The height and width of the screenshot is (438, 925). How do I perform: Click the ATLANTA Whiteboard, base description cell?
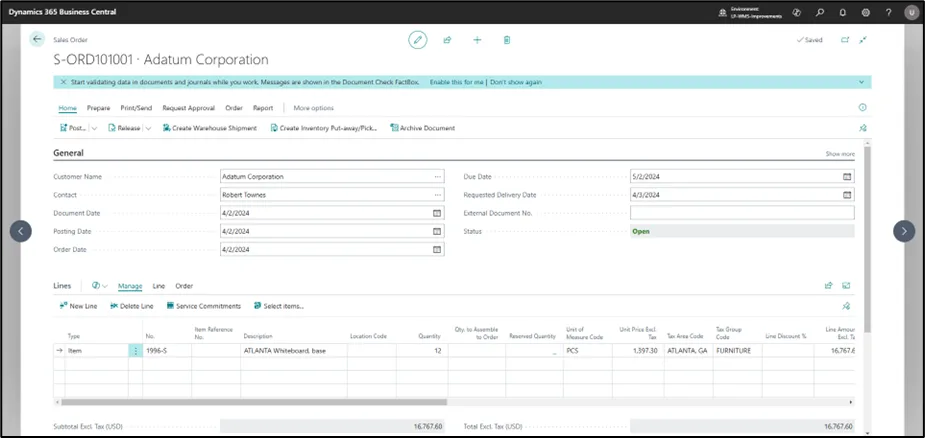pos(294,351)
